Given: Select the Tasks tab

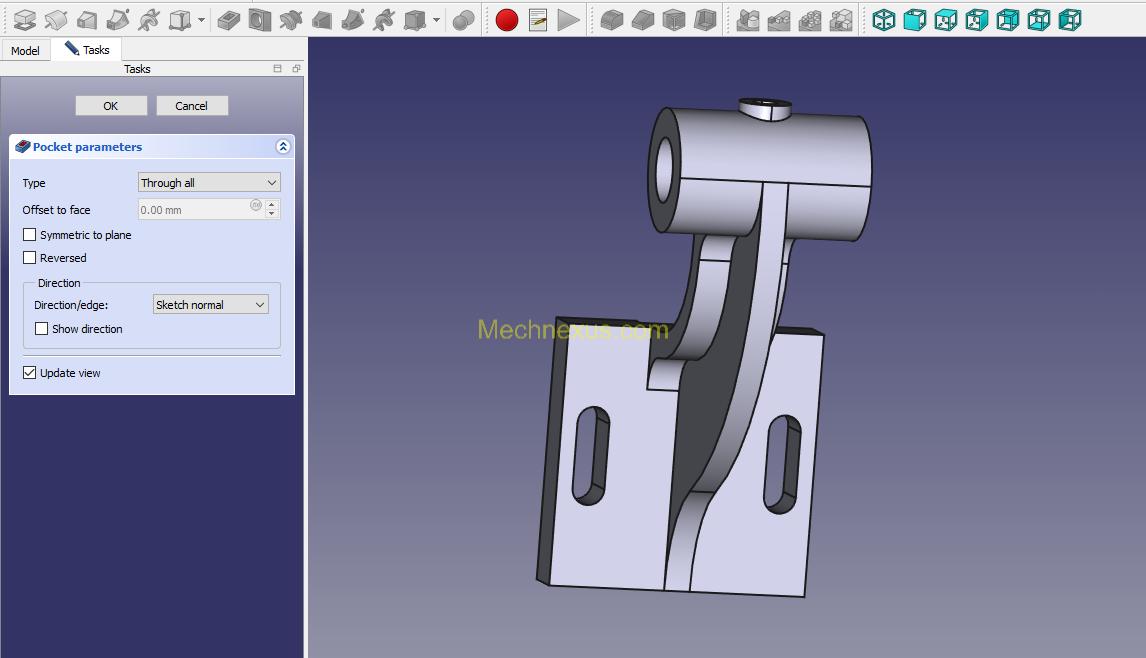Looking at the screenshot, I should [x=88, y=50].
